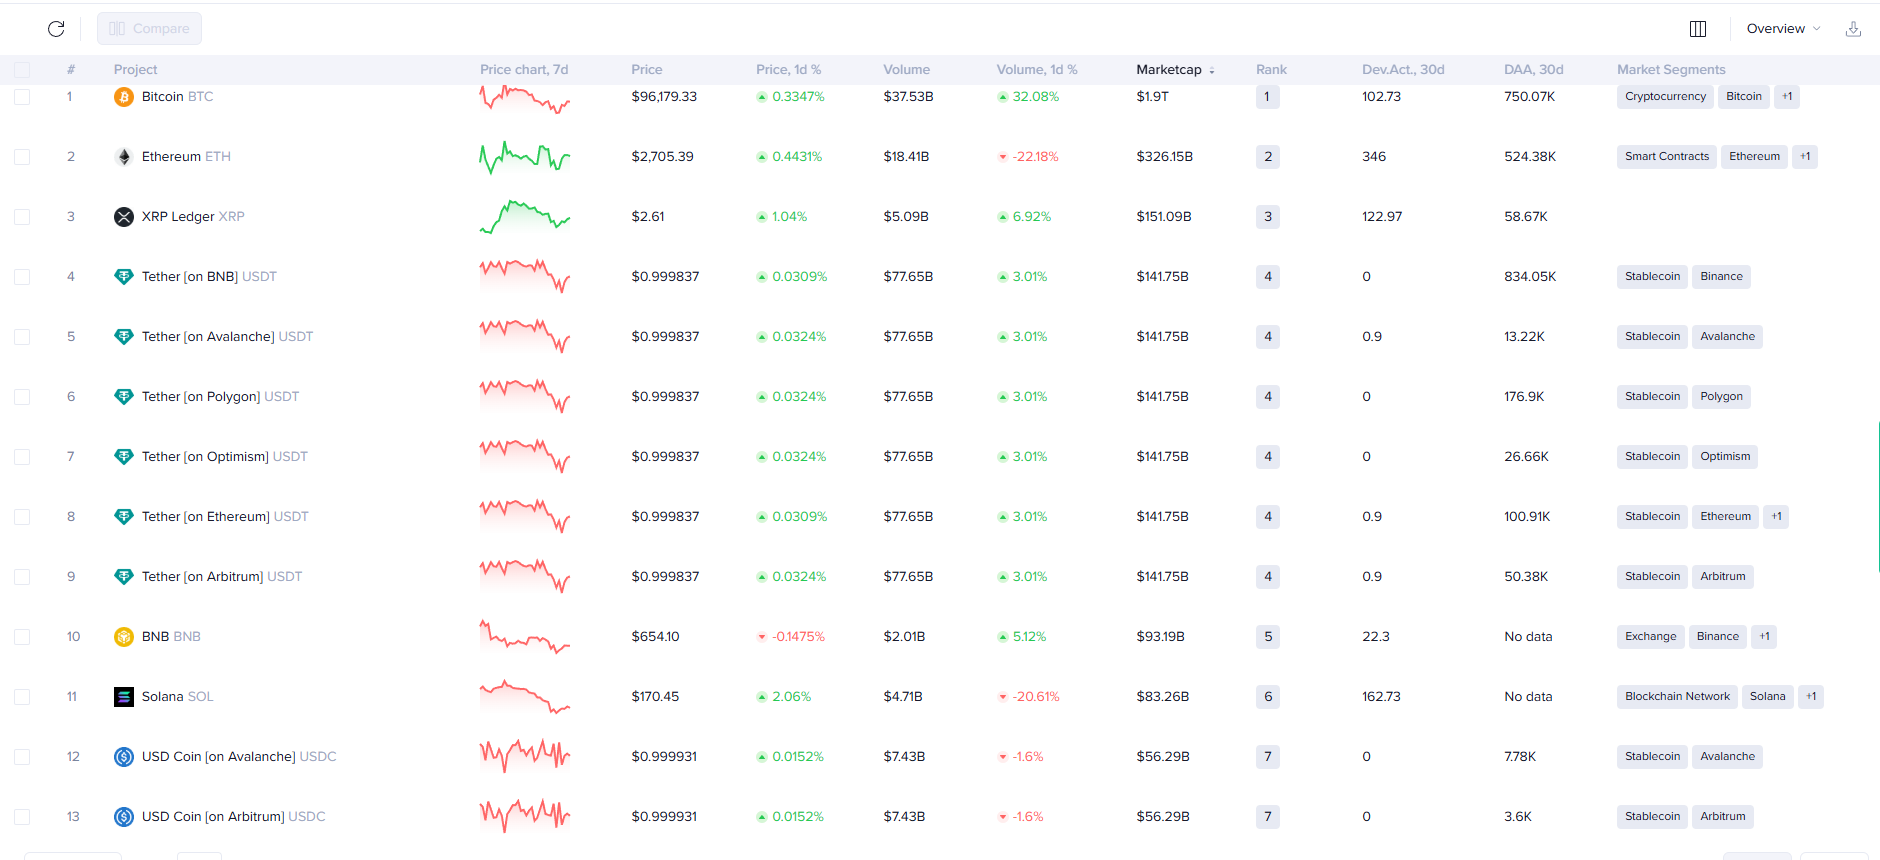Expand +1 segments for Tether [on Ethereum]
Image resolution: width=1880 pixels, height=860 pixels.
click(x=1776, y=517)
